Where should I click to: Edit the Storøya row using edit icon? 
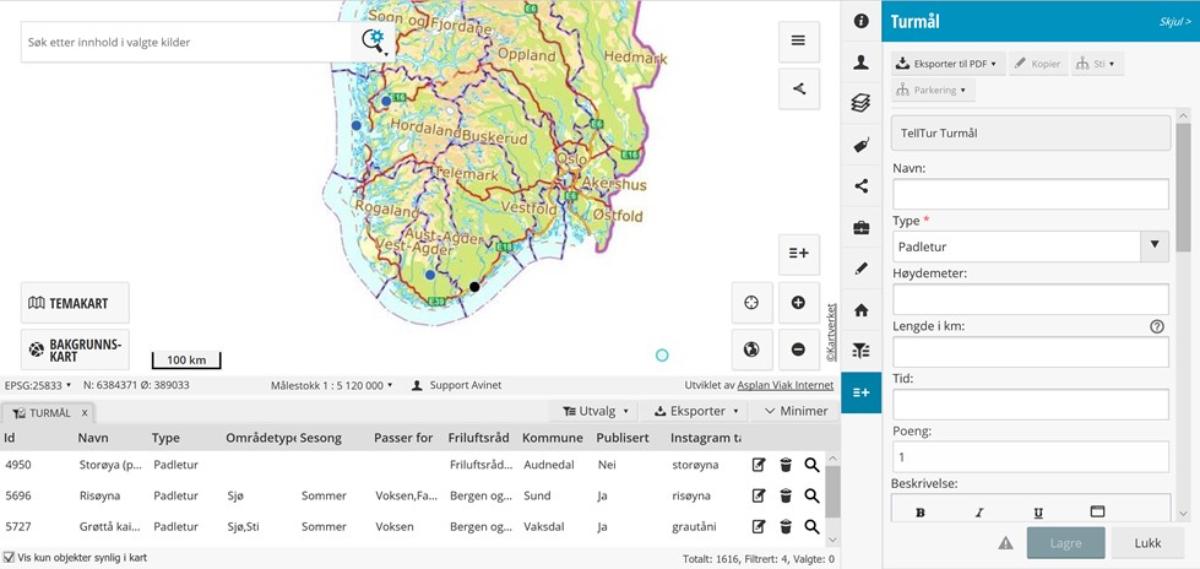(x=759, y=465)
